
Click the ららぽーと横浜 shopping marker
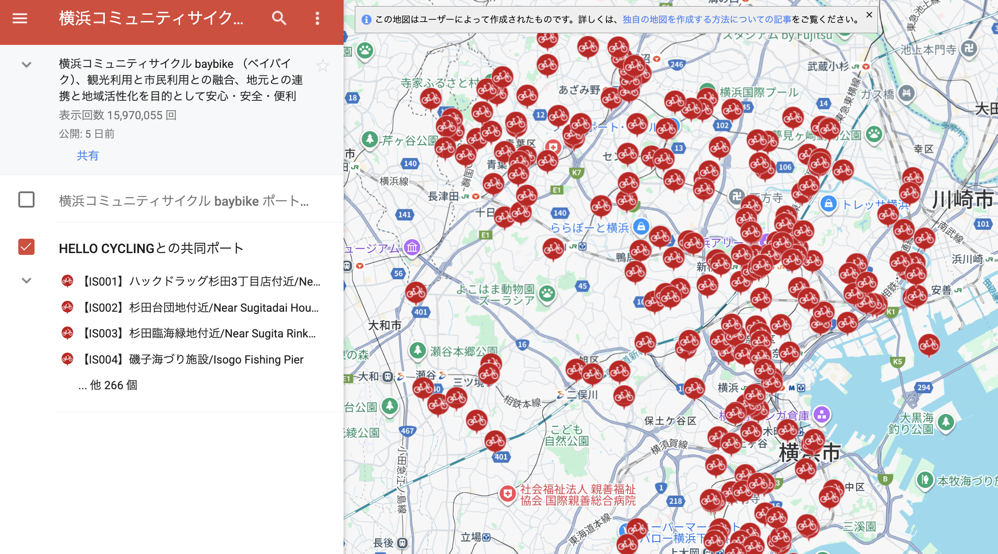tap(642, 227)
